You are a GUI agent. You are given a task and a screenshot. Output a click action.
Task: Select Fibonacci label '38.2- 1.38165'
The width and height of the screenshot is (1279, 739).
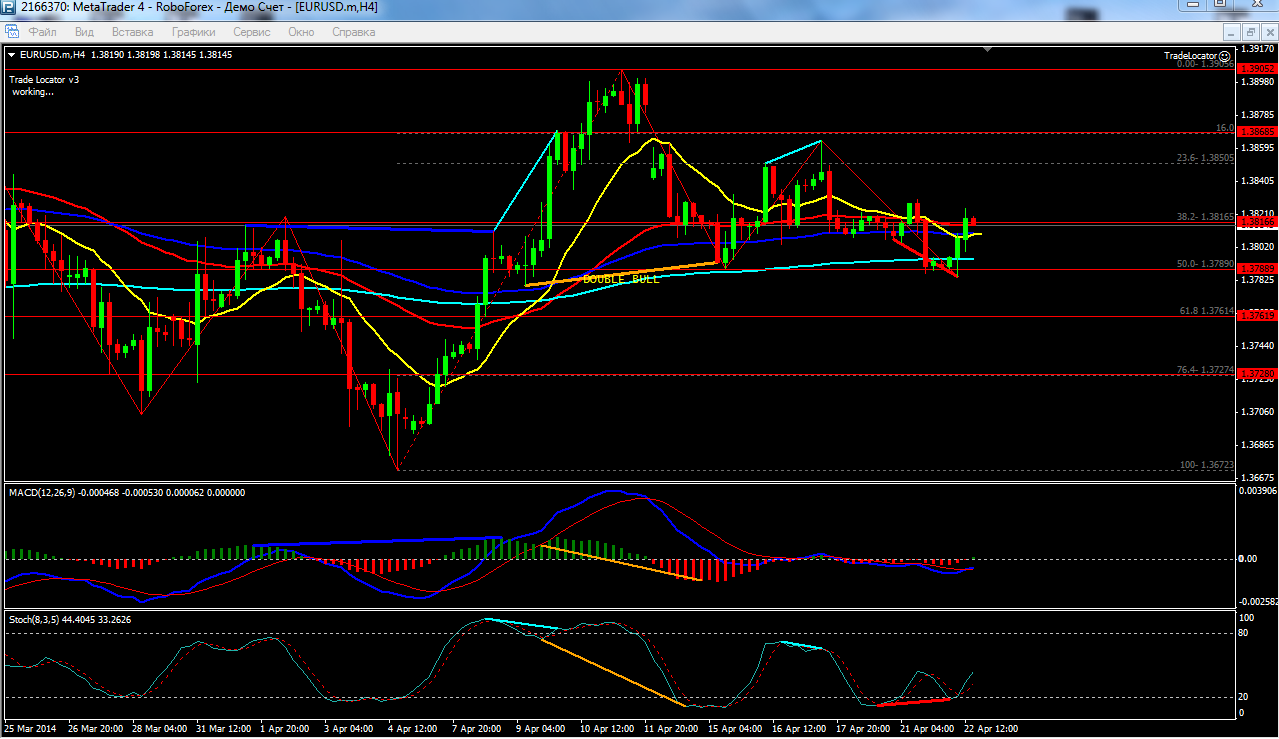1205,216
